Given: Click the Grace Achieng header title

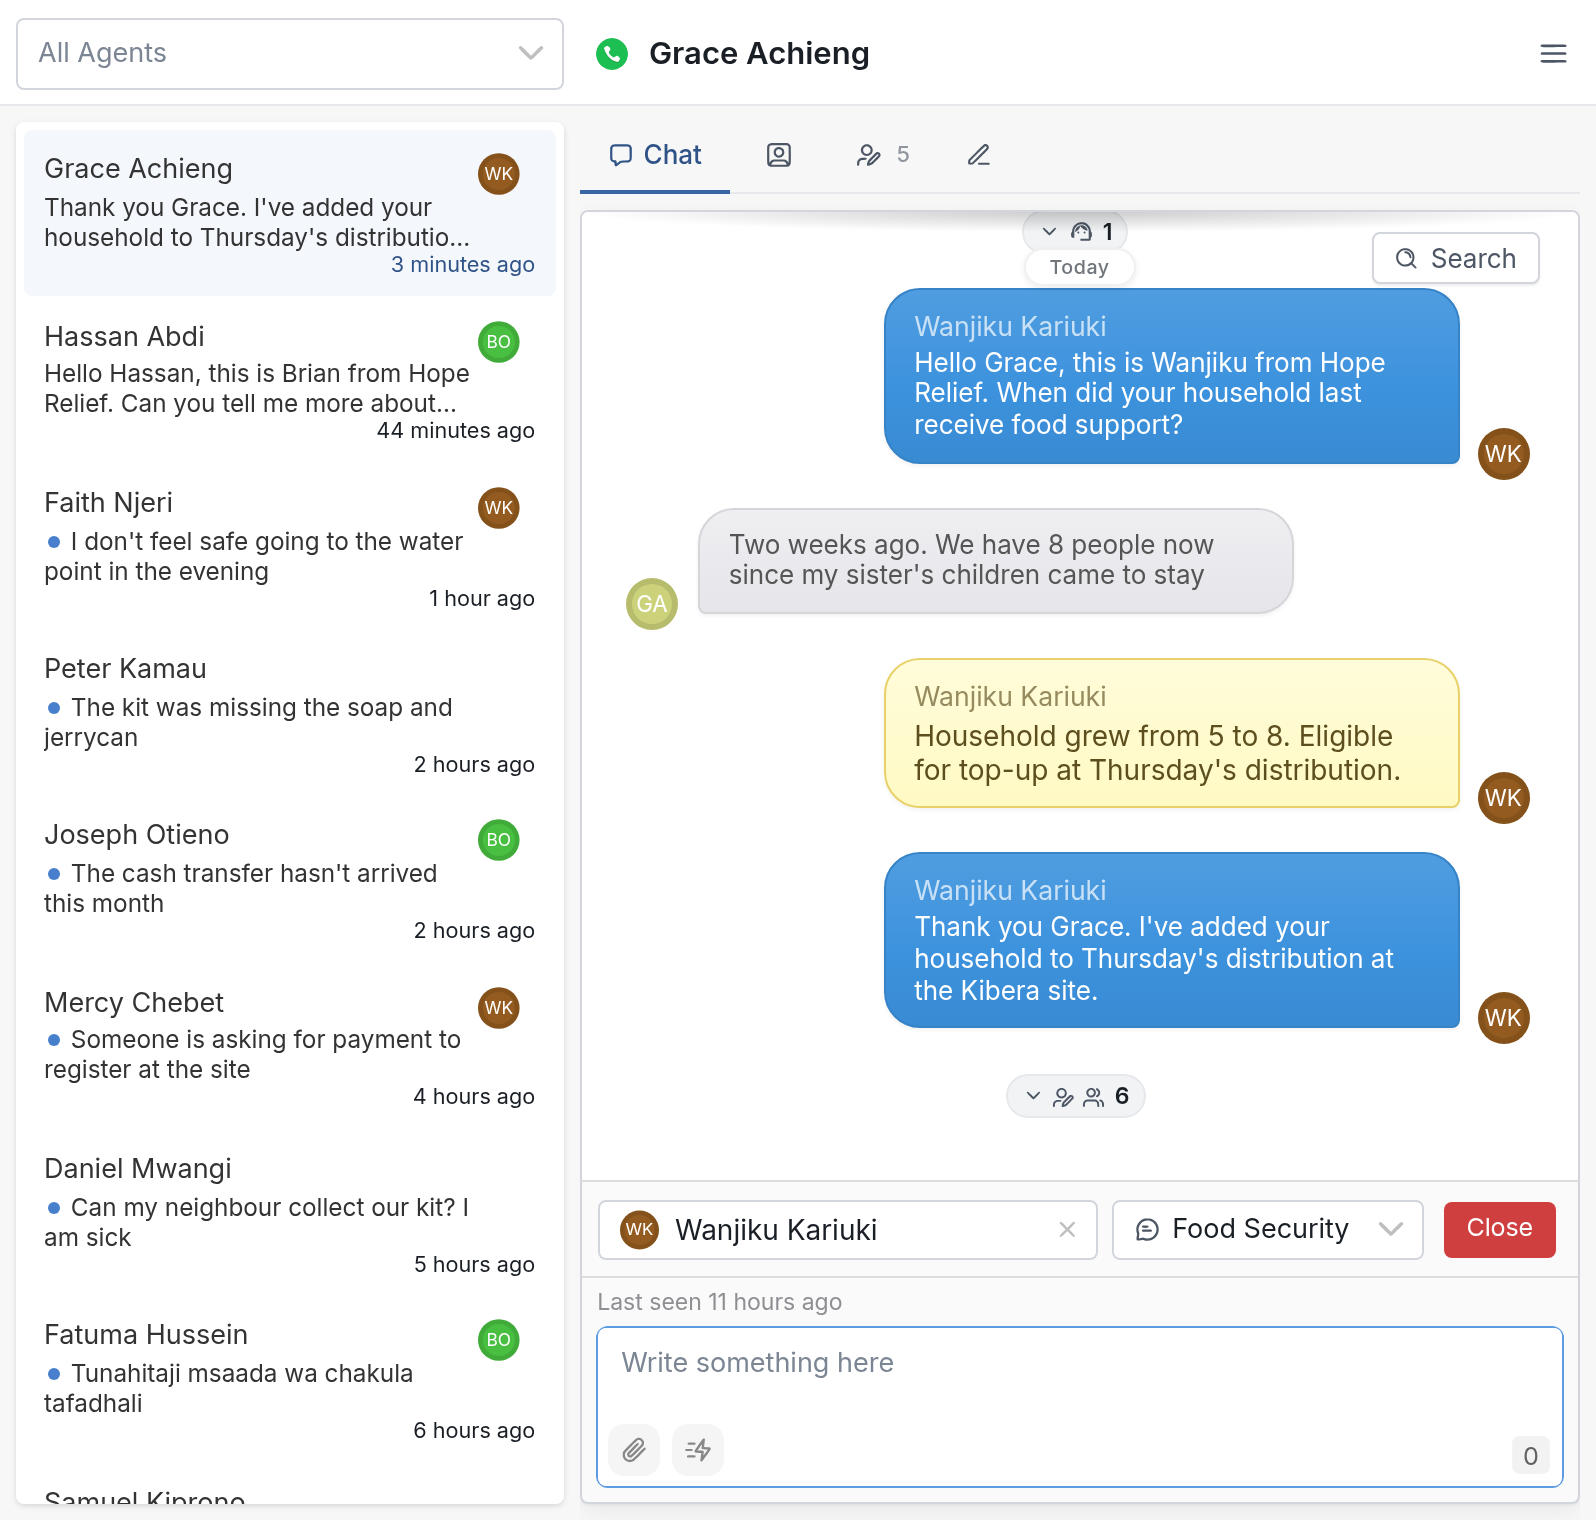Looking at the screenshot, I should click(759, 53).
